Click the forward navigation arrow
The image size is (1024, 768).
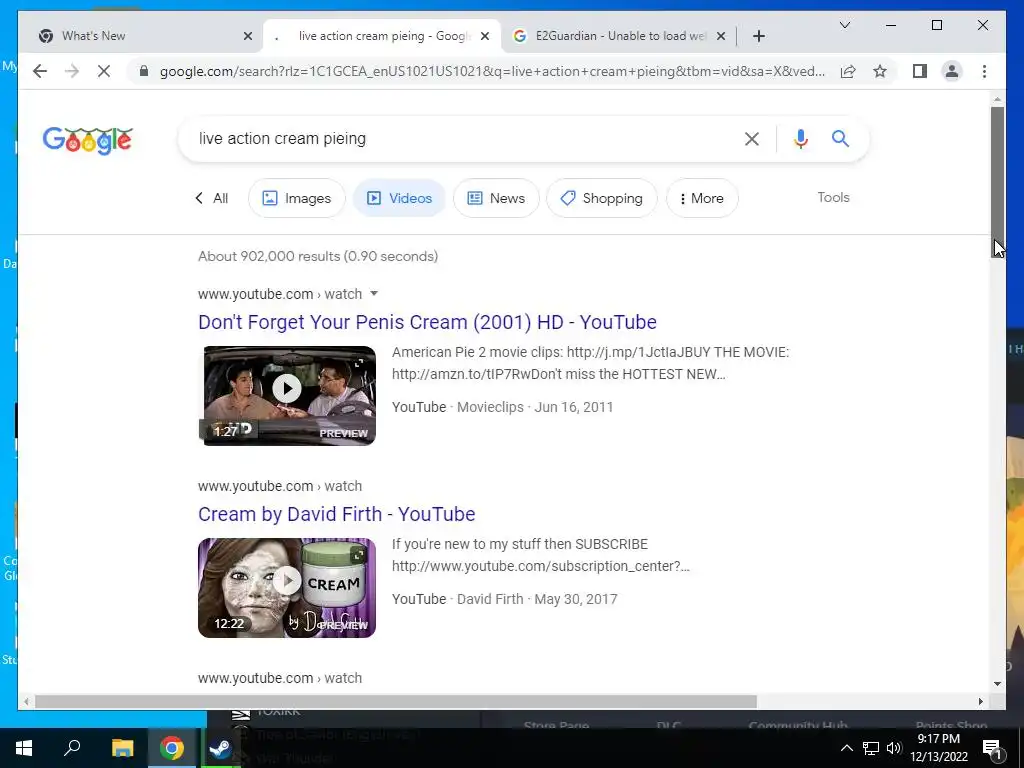coord(72,71)
